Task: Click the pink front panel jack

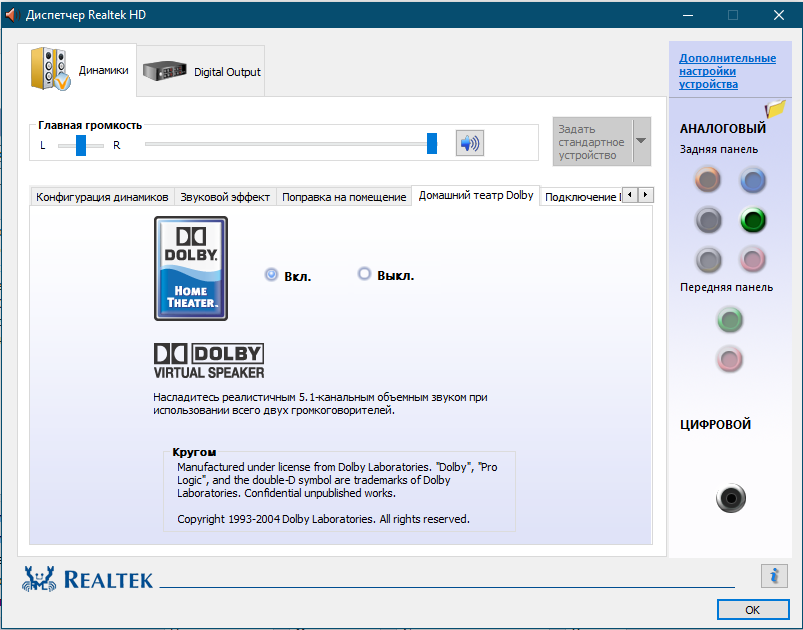Action: pos(730,359)
